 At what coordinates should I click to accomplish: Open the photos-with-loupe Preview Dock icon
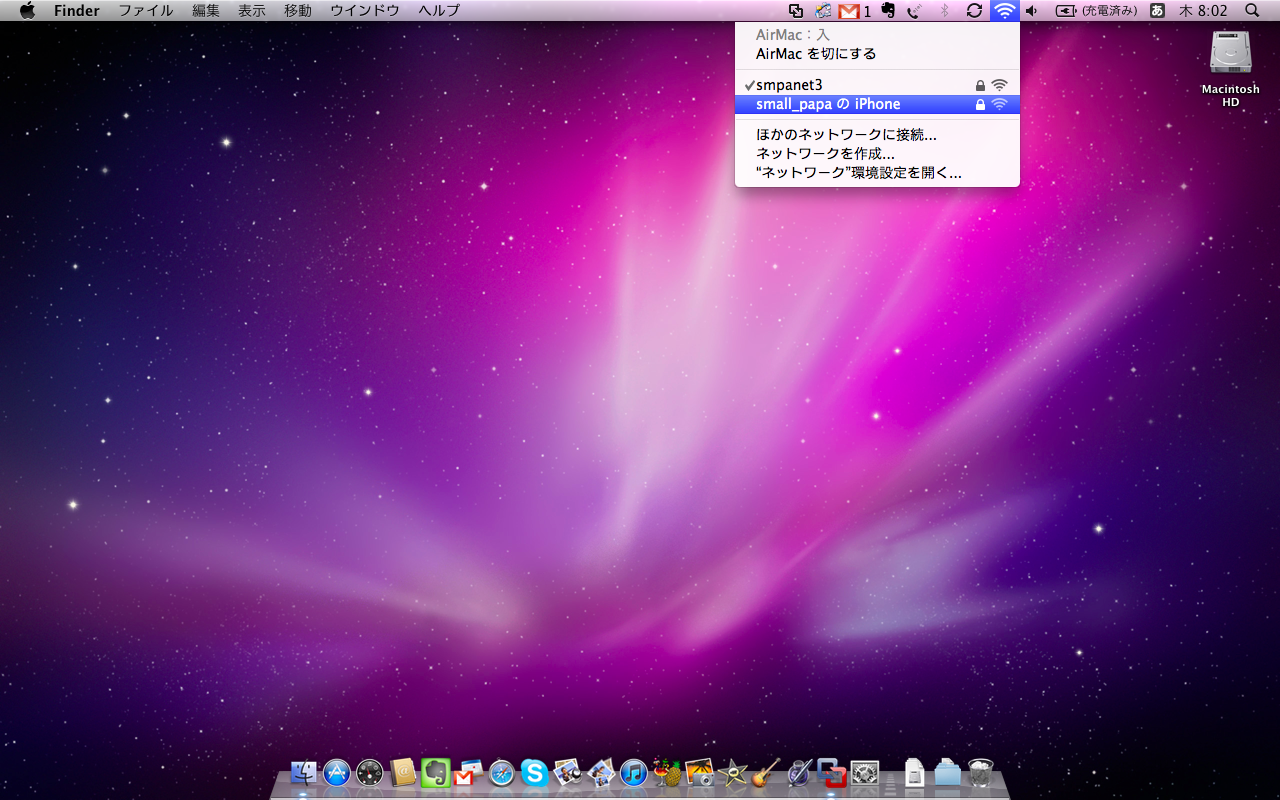click(x=567, y=772)
